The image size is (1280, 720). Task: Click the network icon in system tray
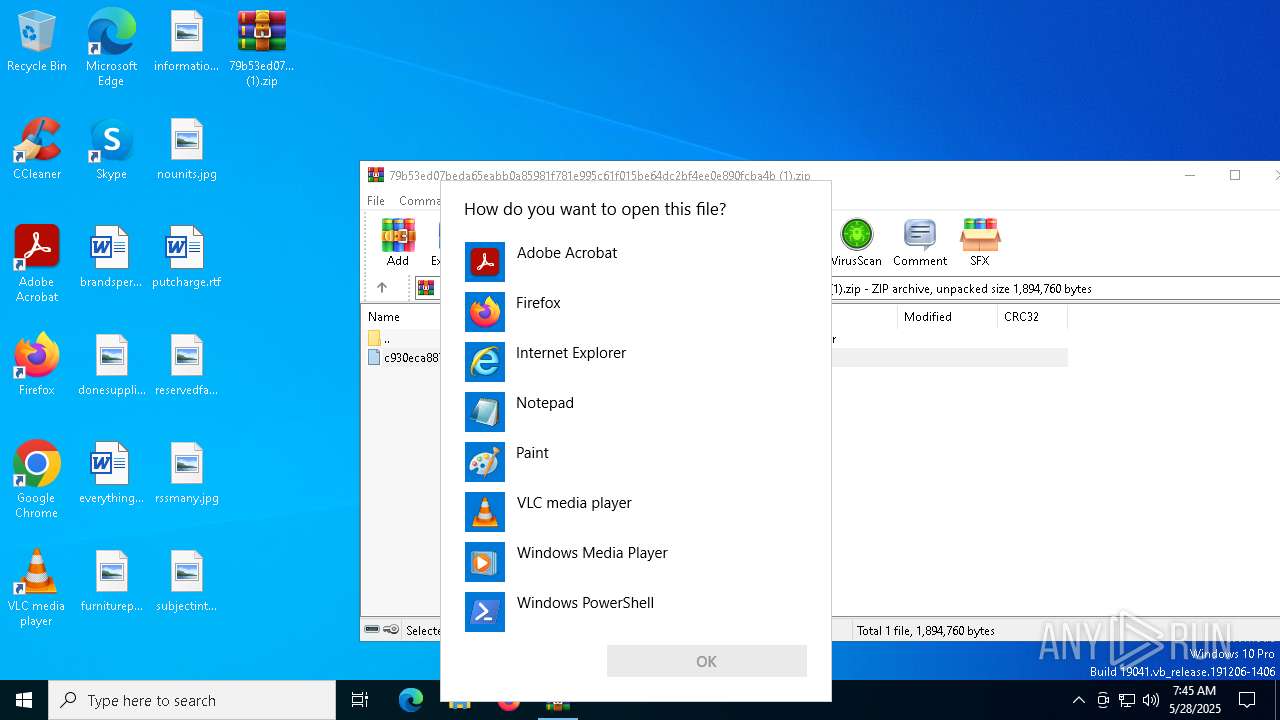(1127, 700)
